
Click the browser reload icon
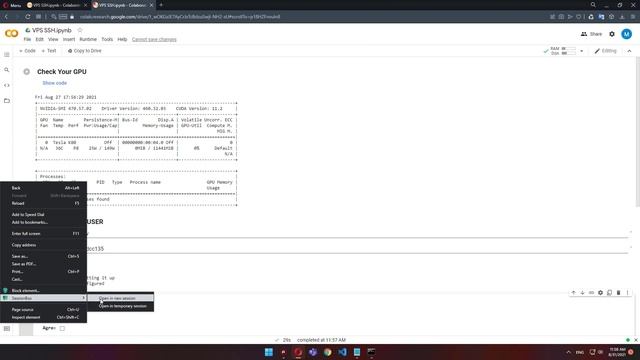point(27,17)
